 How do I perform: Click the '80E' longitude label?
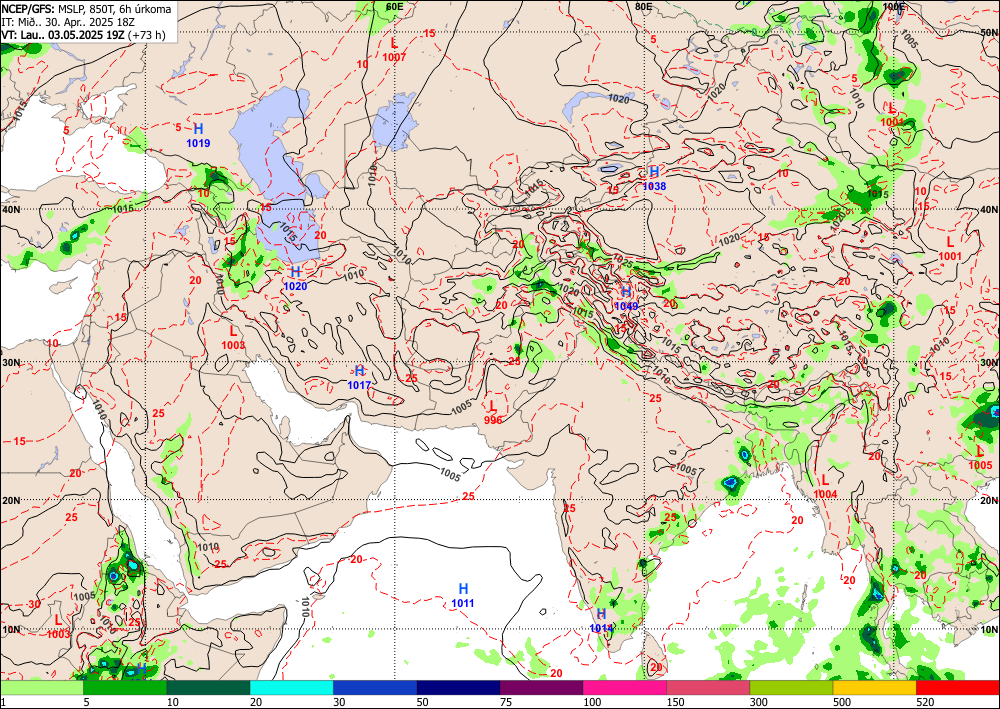[644, 6]
